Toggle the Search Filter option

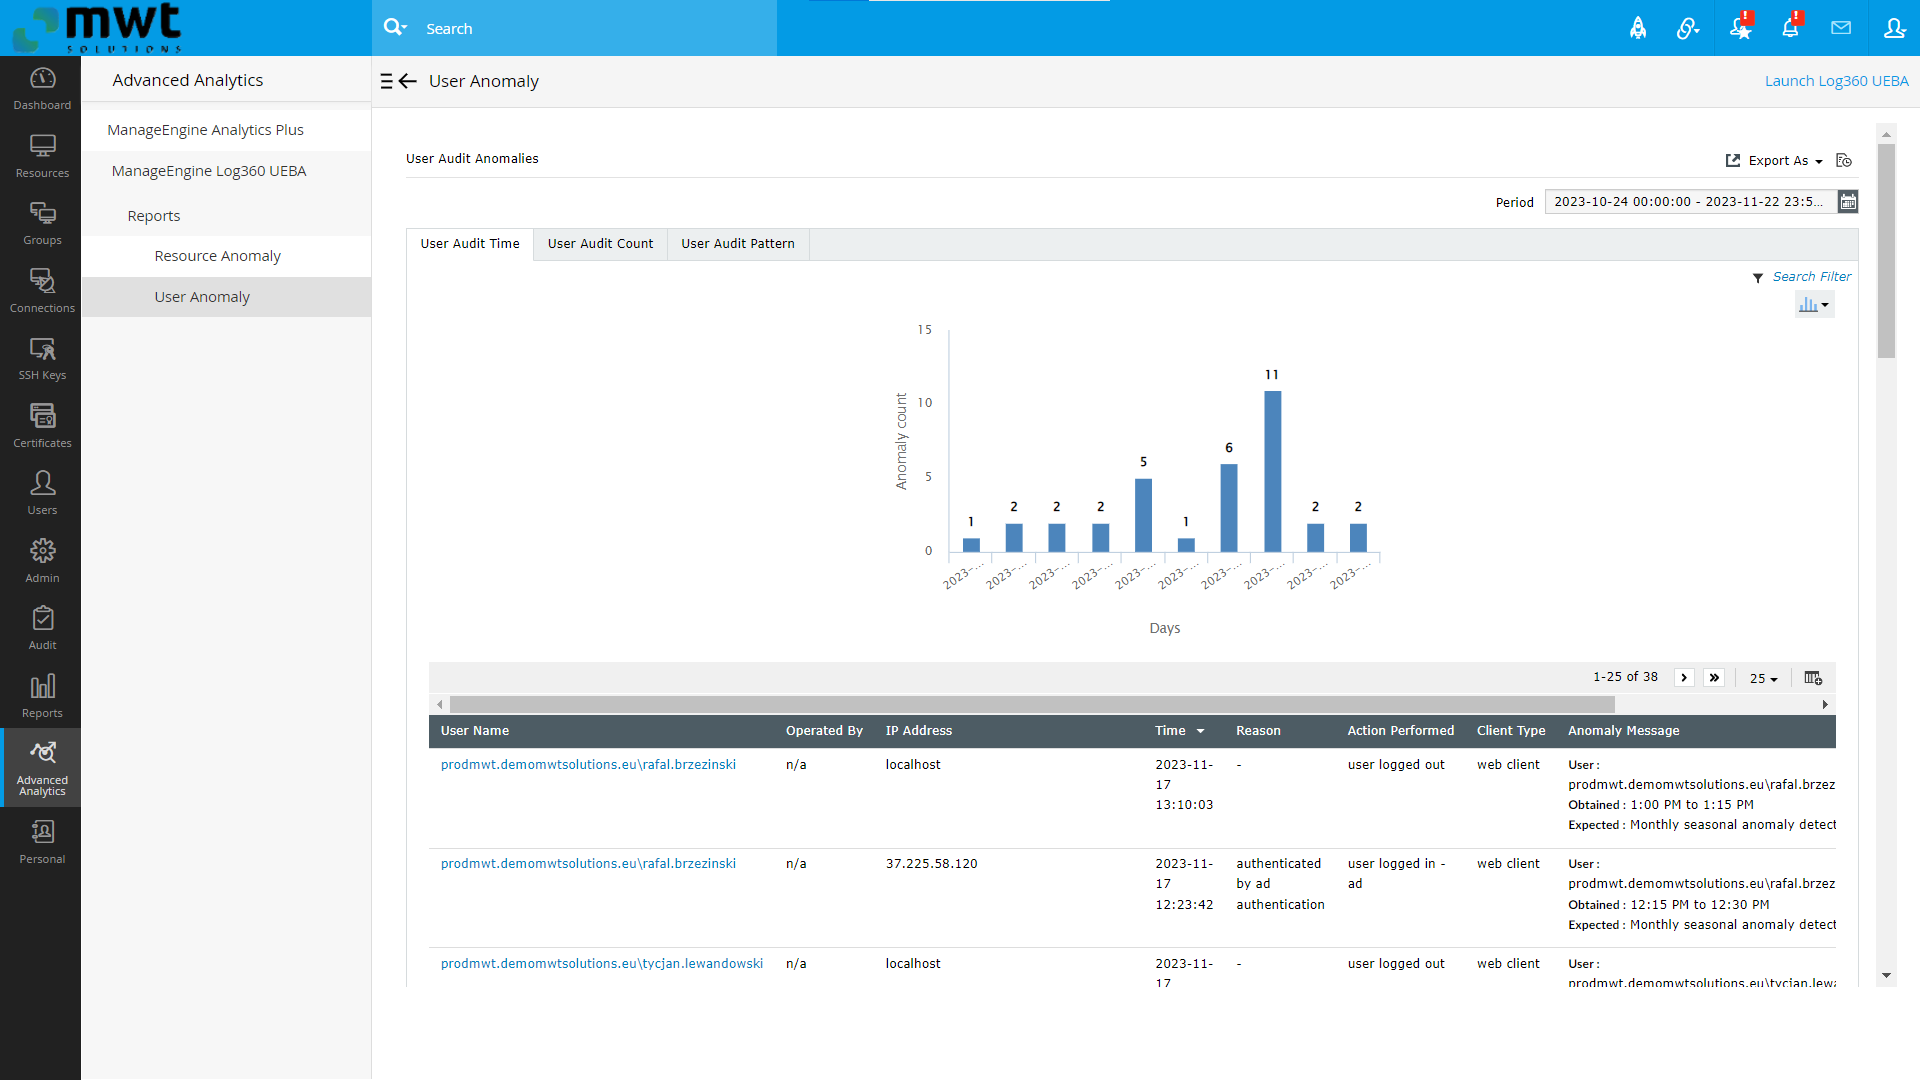pyautogui.click(x=1811, y=277)
